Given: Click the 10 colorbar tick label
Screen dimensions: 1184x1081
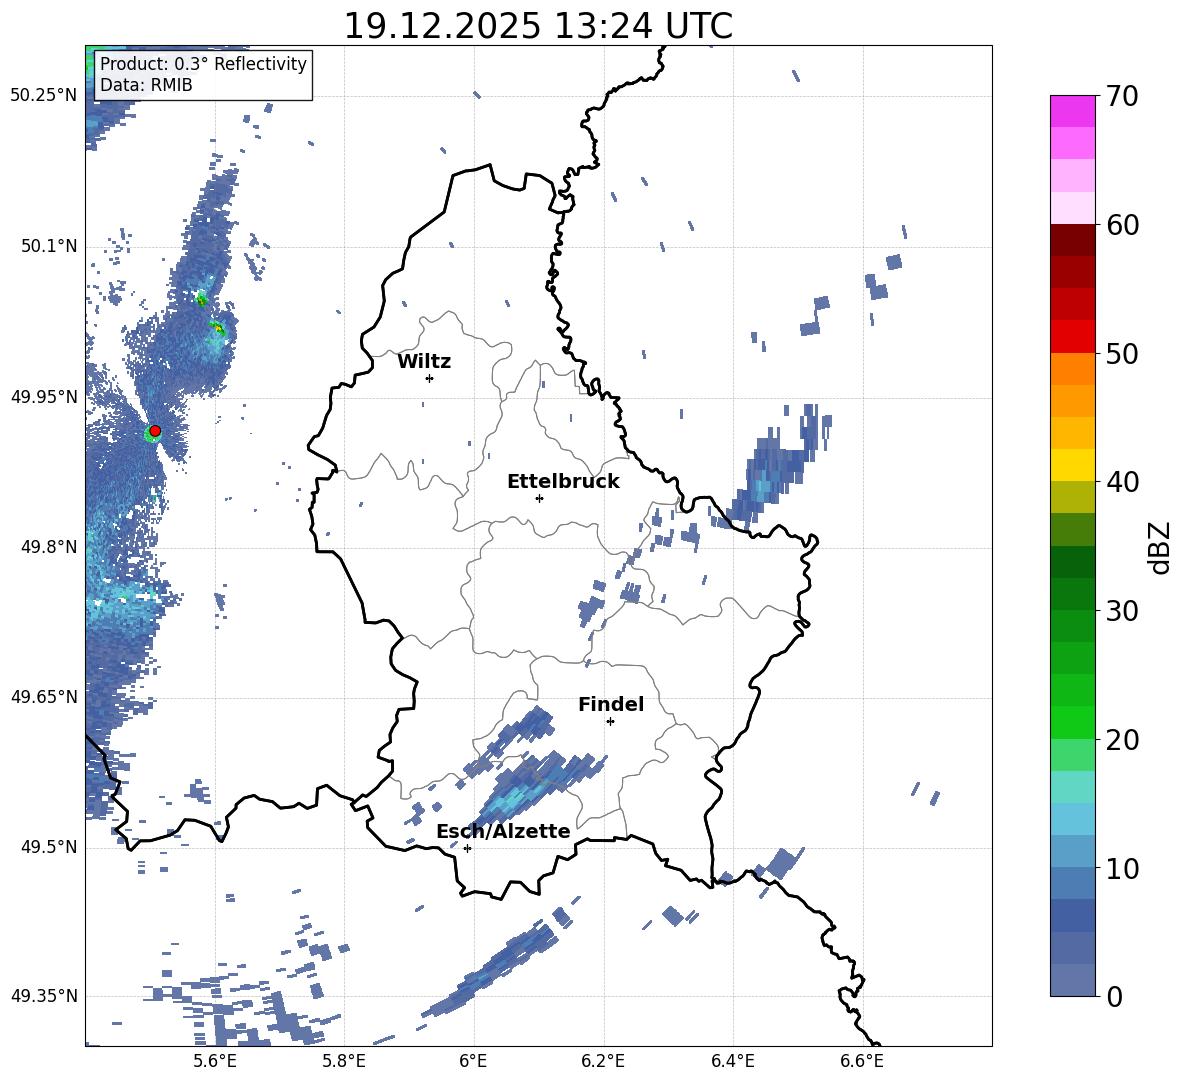Looking at the screenshot, I should point(1122,869).
